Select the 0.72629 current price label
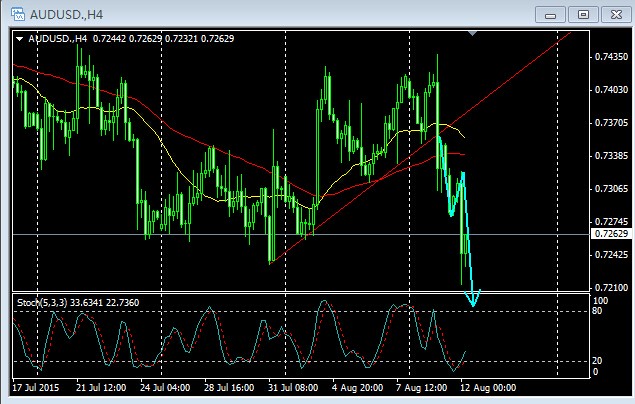The image size is (635, 404). 611,234
